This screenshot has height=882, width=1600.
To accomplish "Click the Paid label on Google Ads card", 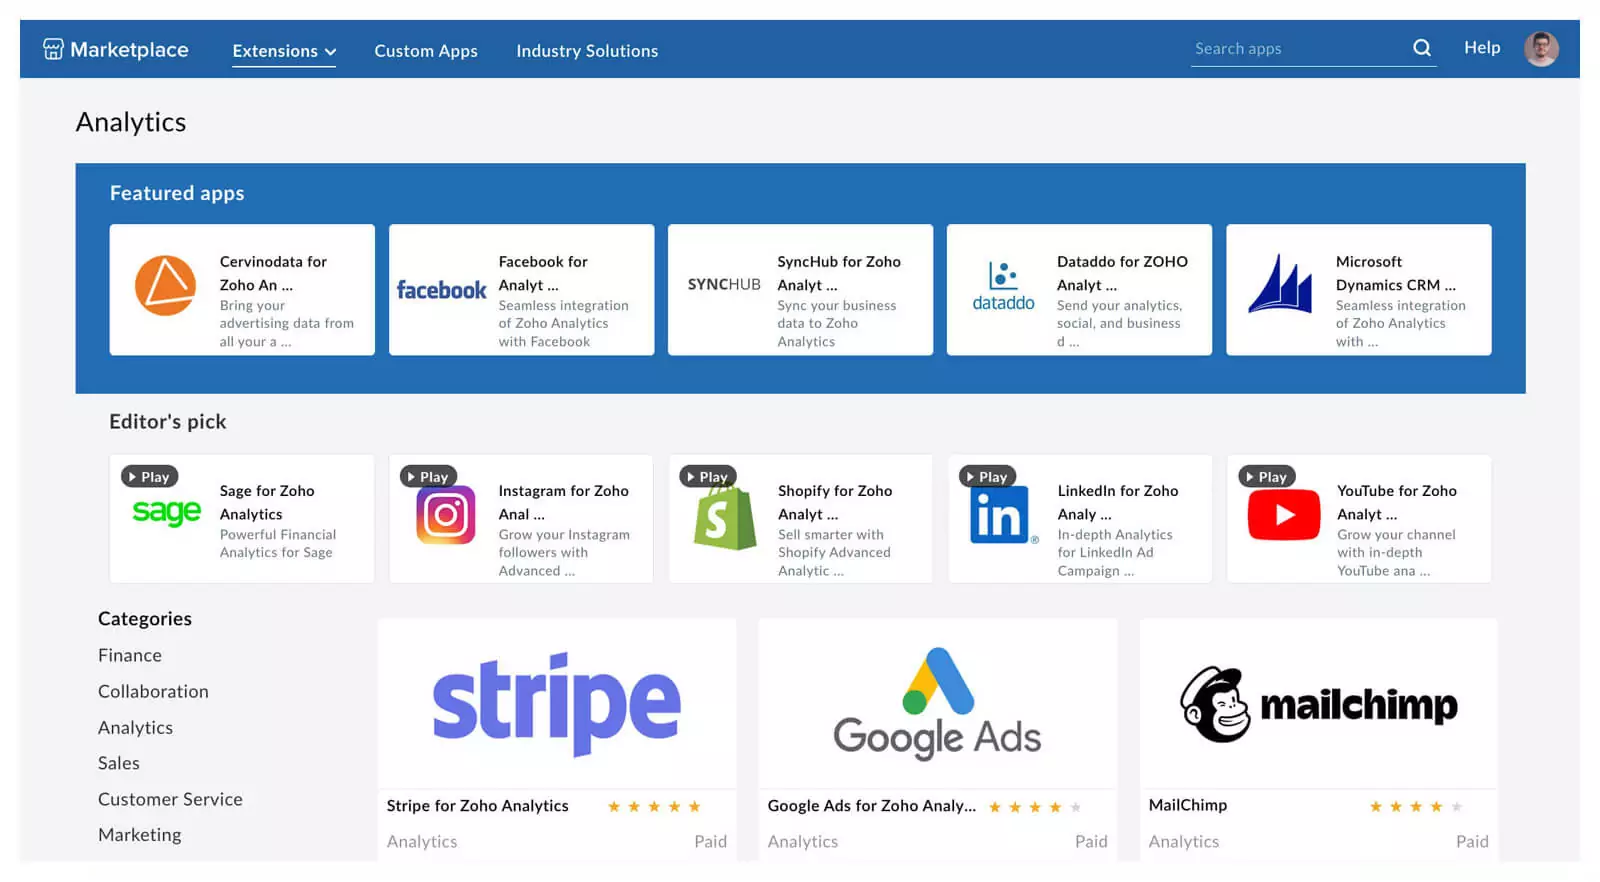I will [1091, 842].
